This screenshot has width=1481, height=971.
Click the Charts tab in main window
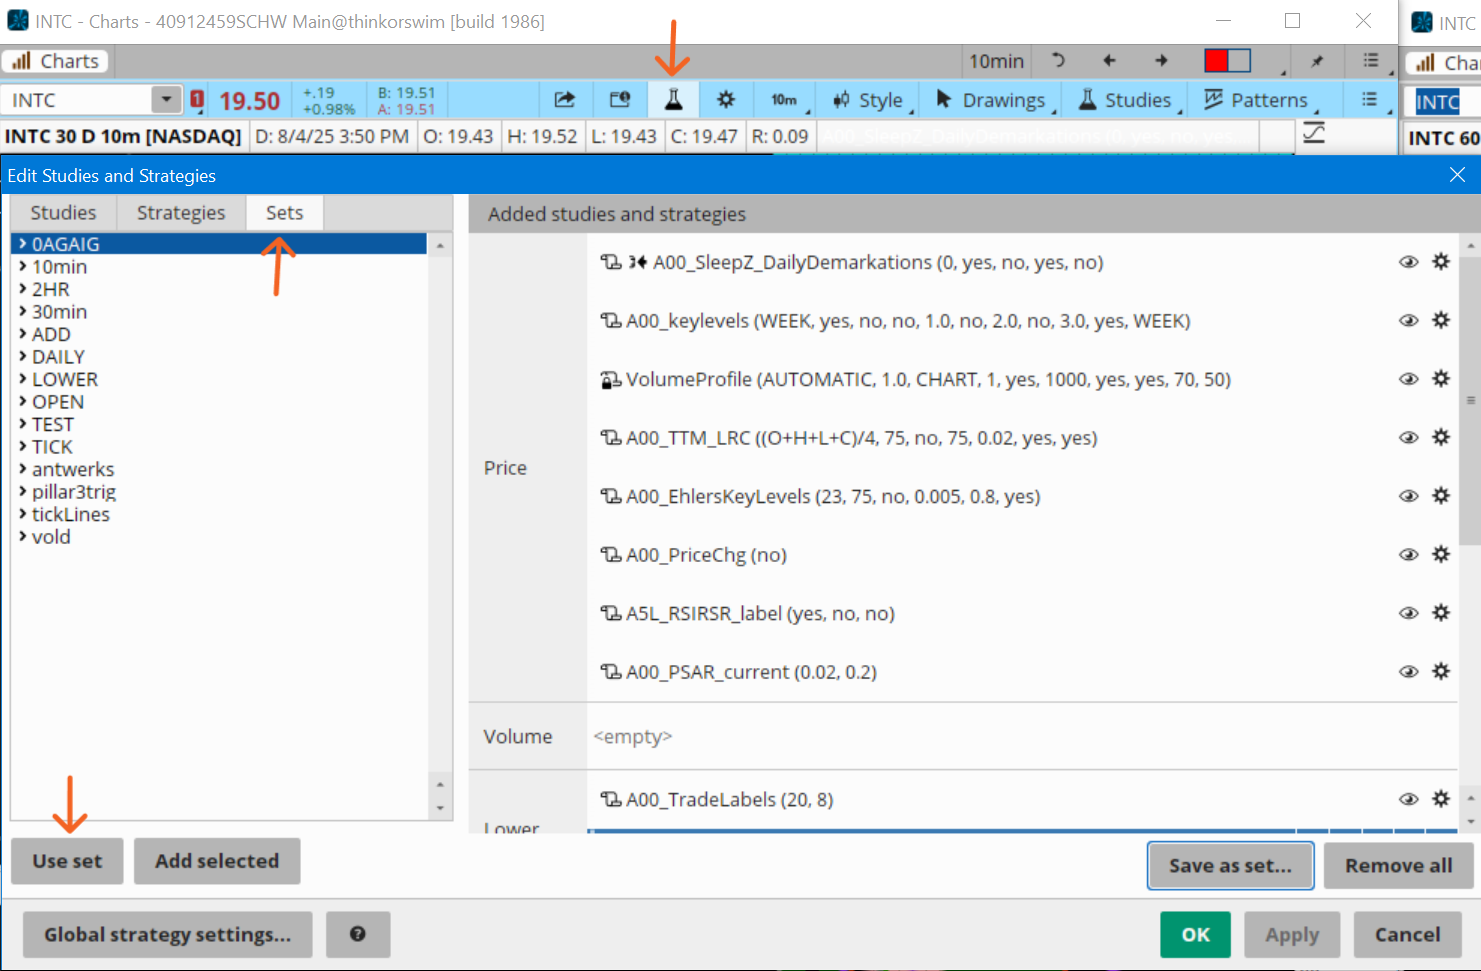coord(56,61)
